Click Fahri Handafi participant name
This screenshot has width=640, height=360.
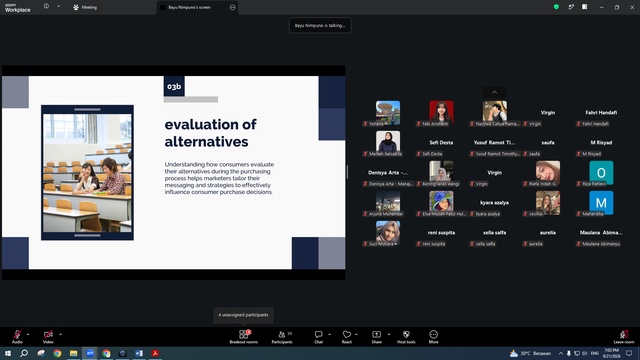[601, 113]
